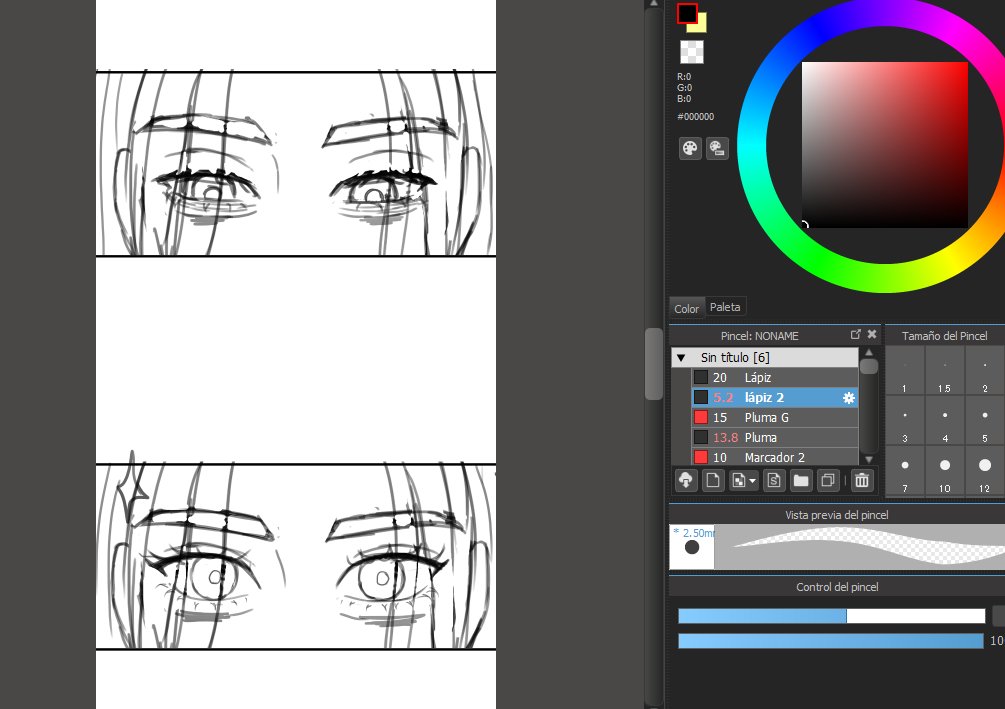Select the Pluma brush with size 13.8
Viewport: 1005px width, 709px height.
(775, 437)
